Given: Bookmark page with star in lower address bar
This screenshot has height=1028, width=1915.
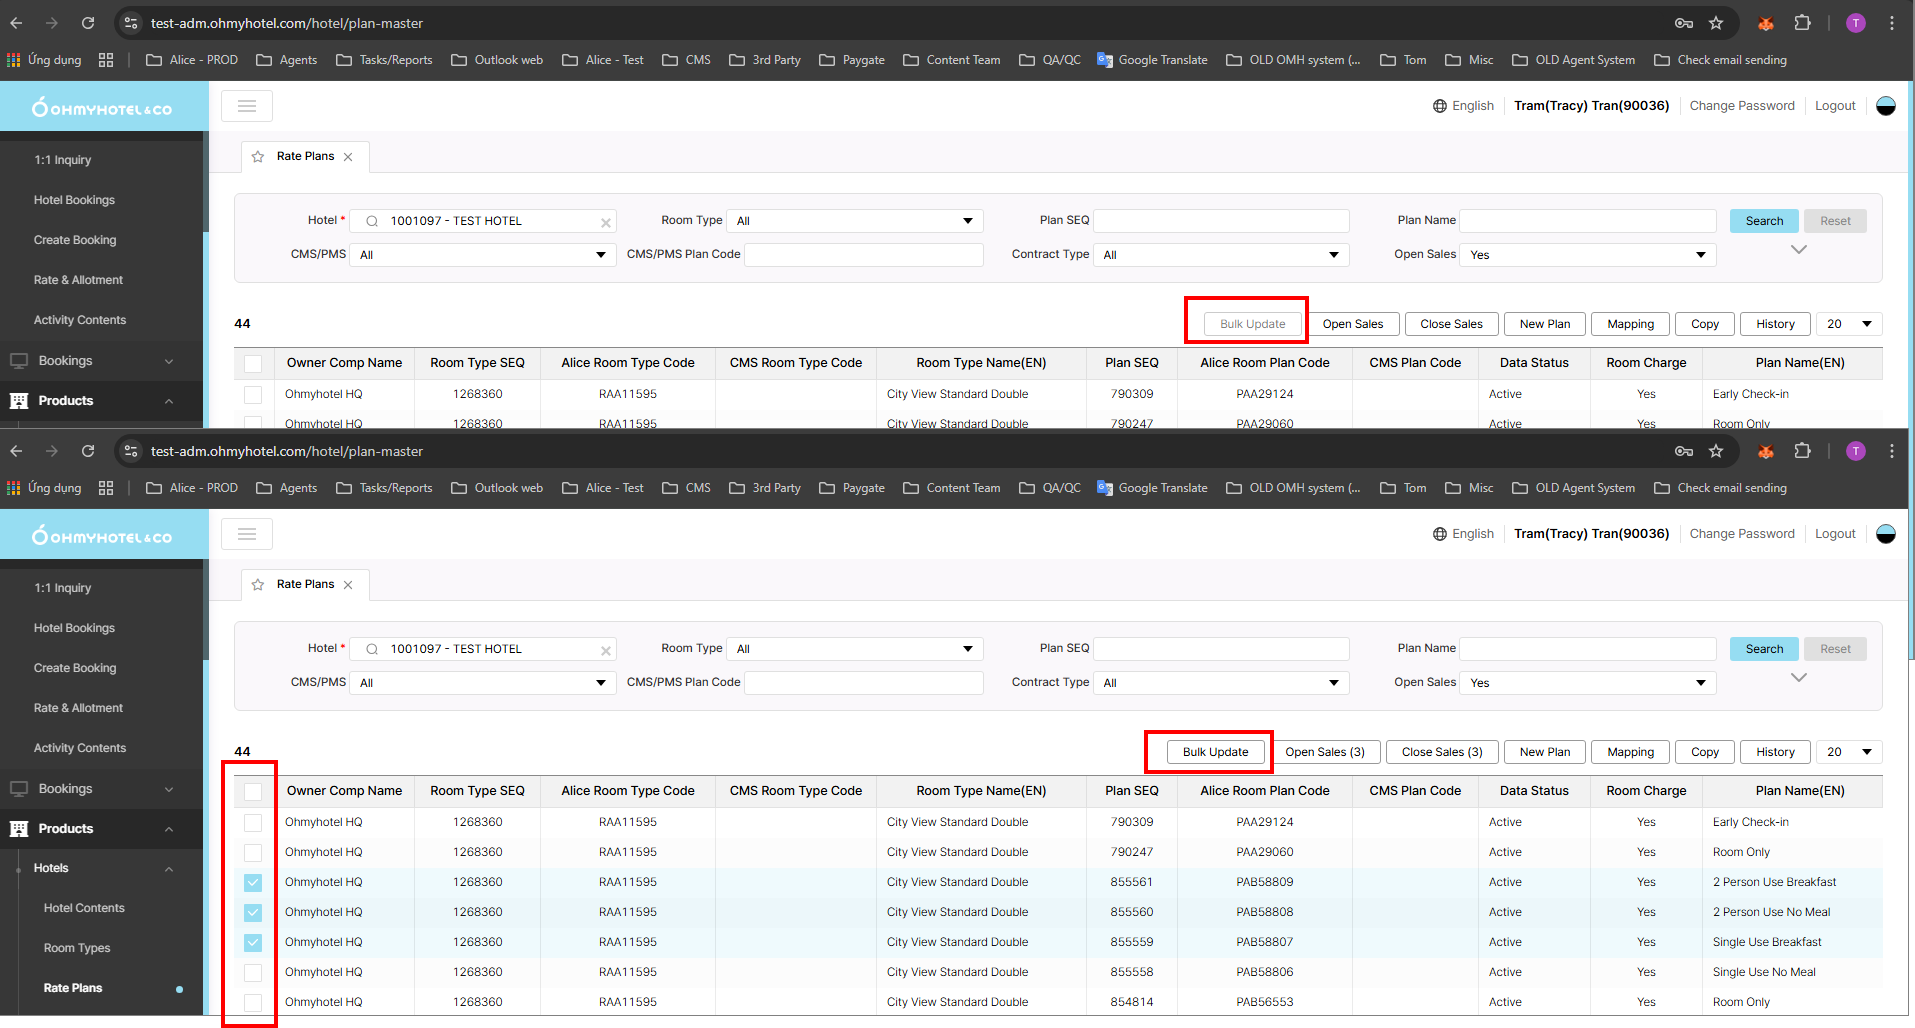Looking at the screenshot, I should pyautogui.click(x=1716, y=451).
